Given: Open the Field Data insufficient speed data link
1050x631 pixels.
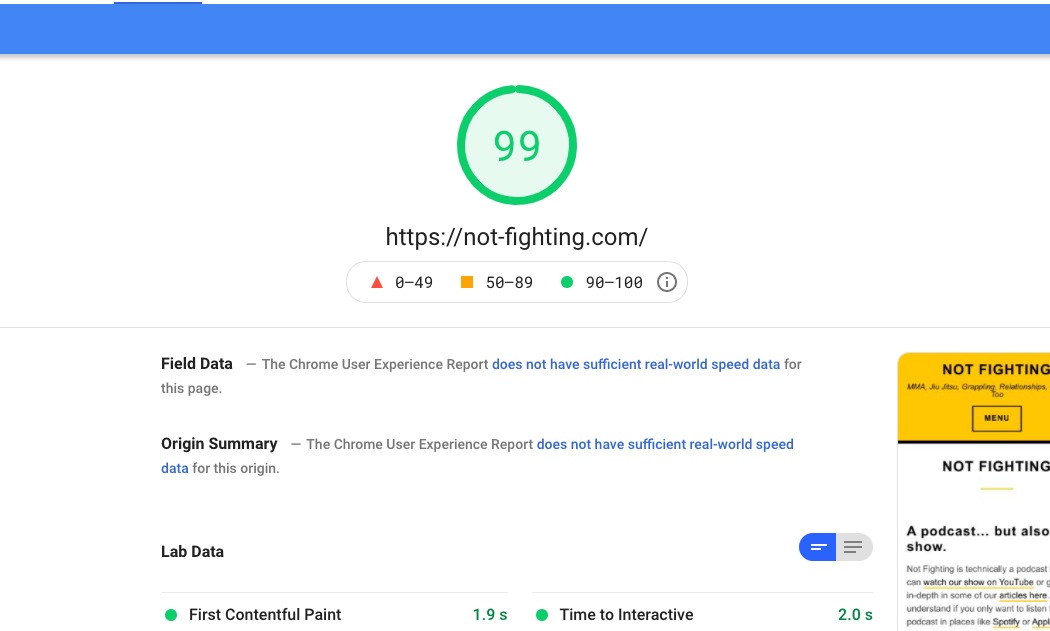Looking at the screenshot, I should click(x=635, y=365).
